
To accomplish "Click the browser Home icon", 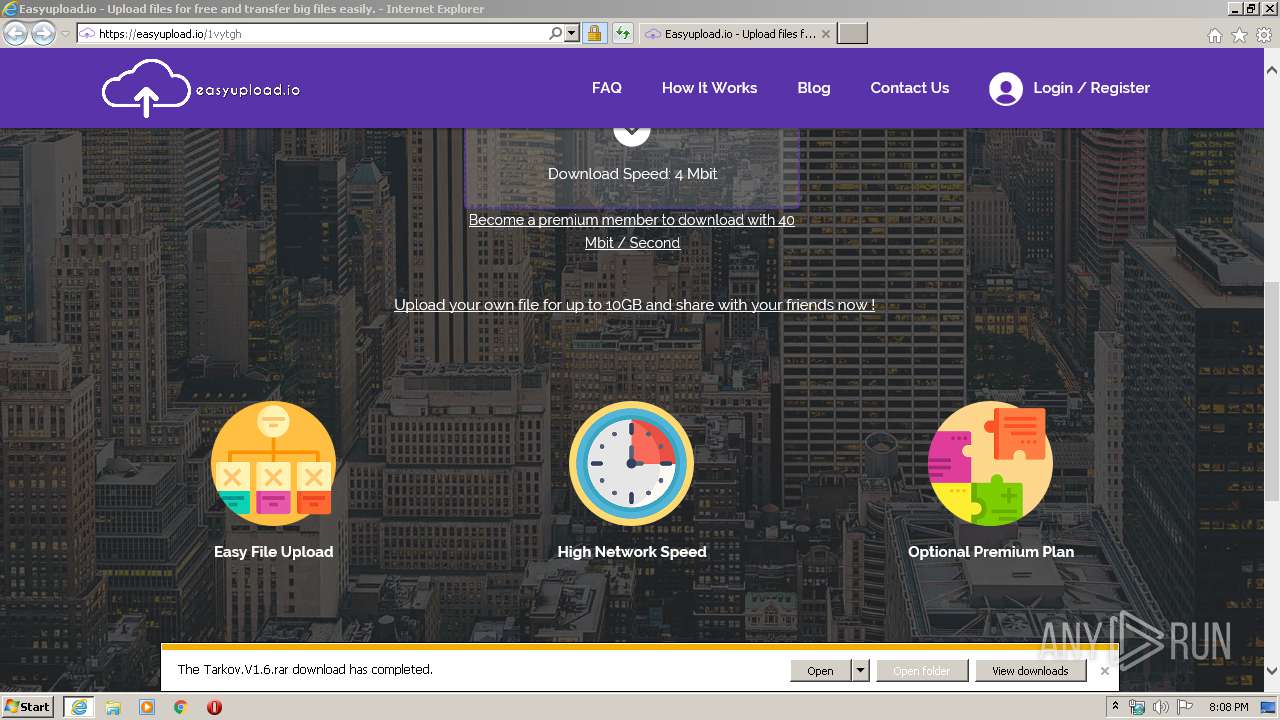I will 1214,35.
